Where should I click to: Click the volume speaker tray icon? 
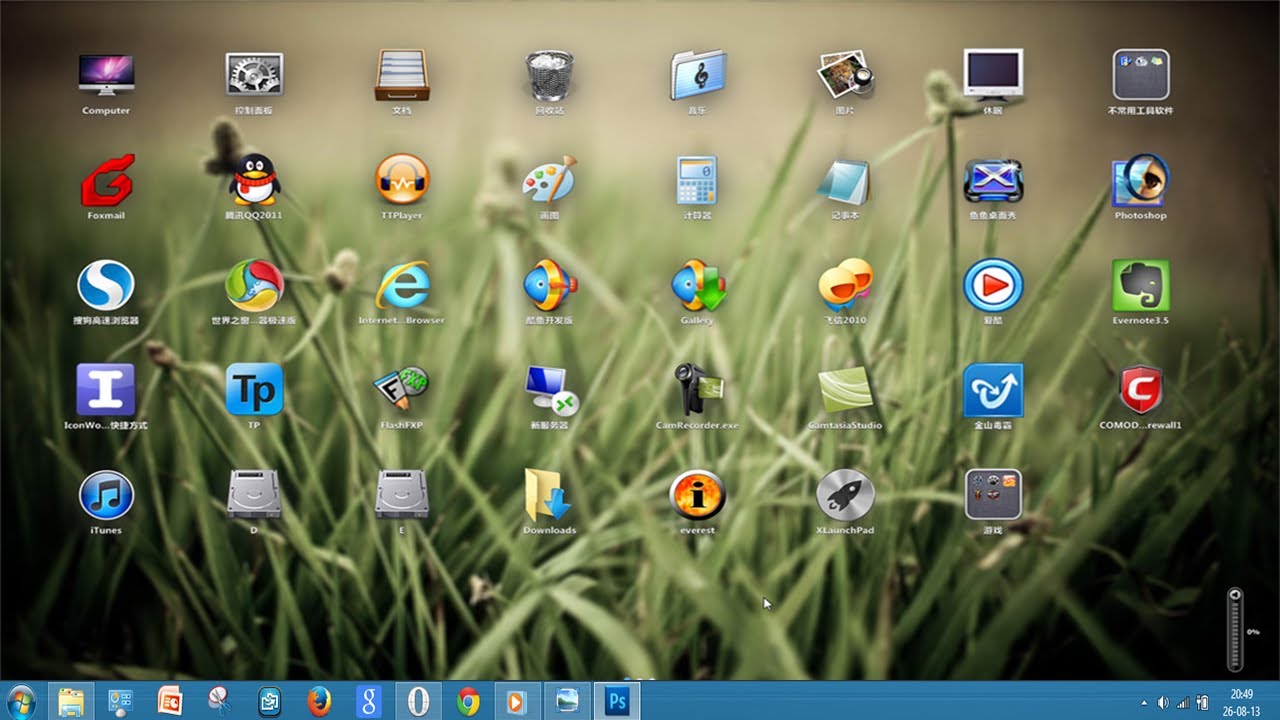[1164, 702]
